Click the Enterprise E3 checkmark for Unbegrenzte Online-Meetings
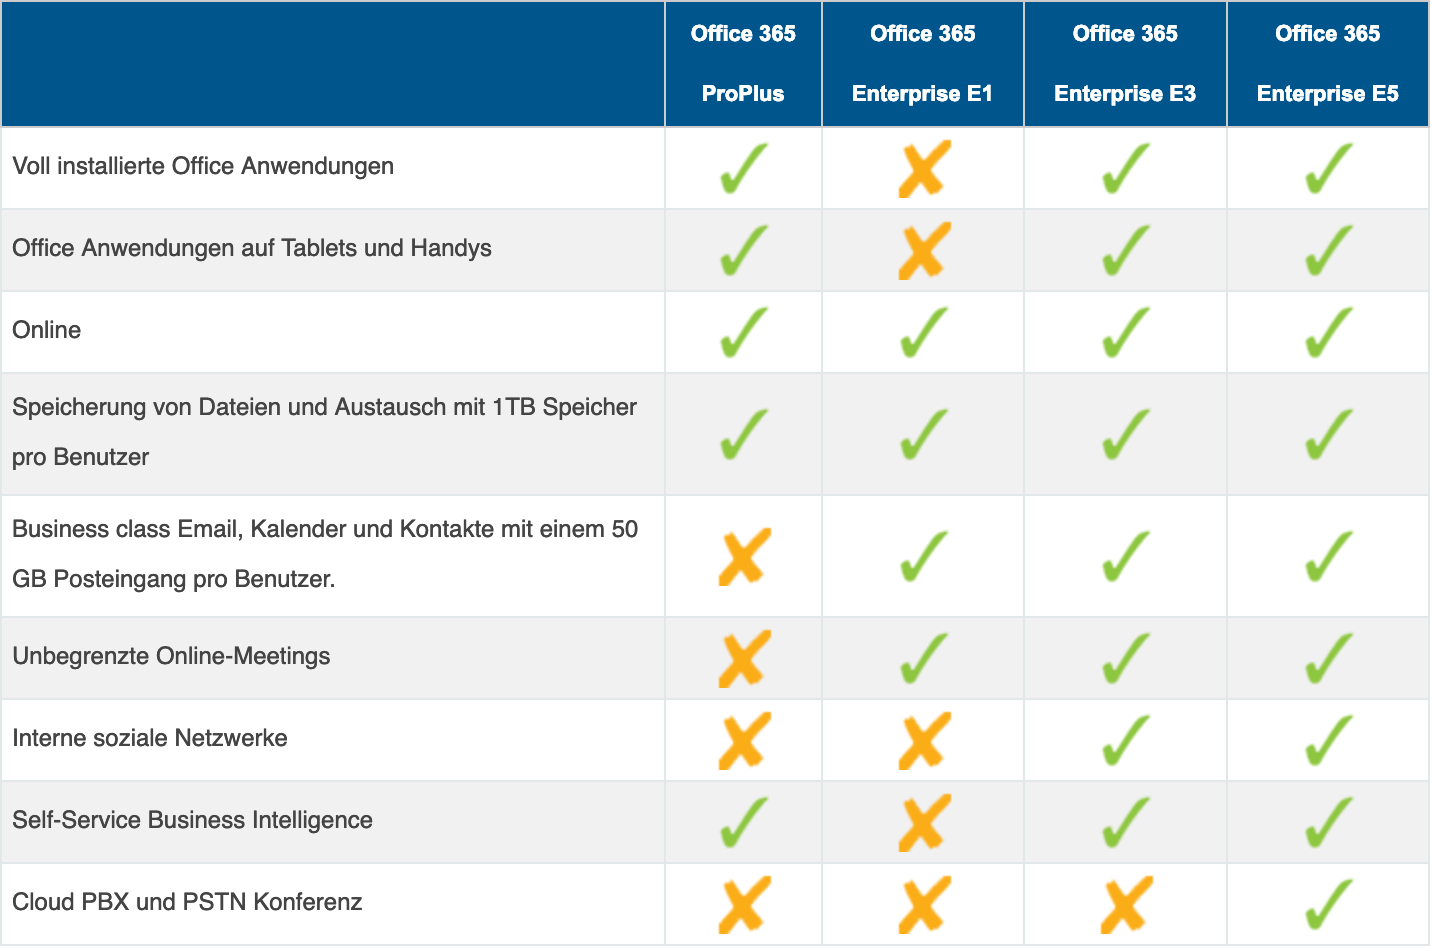 pyautogui.click(x=1126, y=658)
